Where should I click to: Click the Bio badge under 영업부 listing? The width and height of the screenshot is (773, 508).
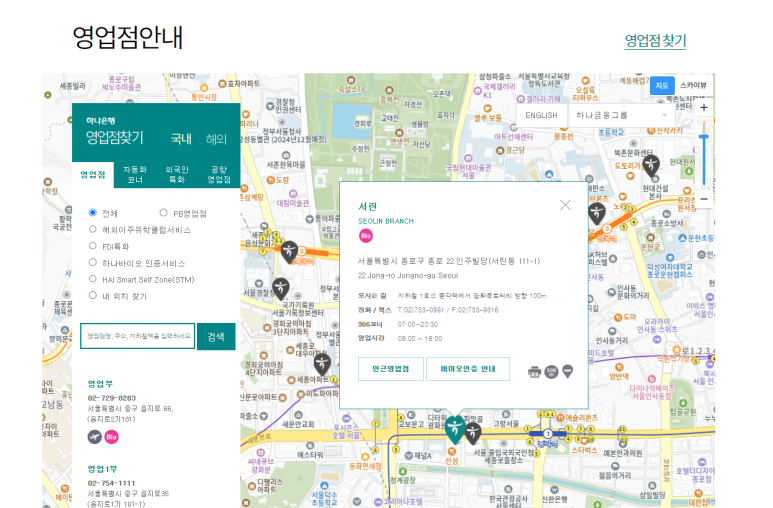click(x=111, y=437)
